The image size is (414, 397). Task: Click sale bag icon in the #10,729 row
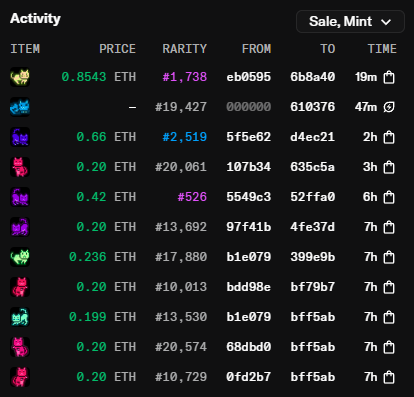click(389, 377)
